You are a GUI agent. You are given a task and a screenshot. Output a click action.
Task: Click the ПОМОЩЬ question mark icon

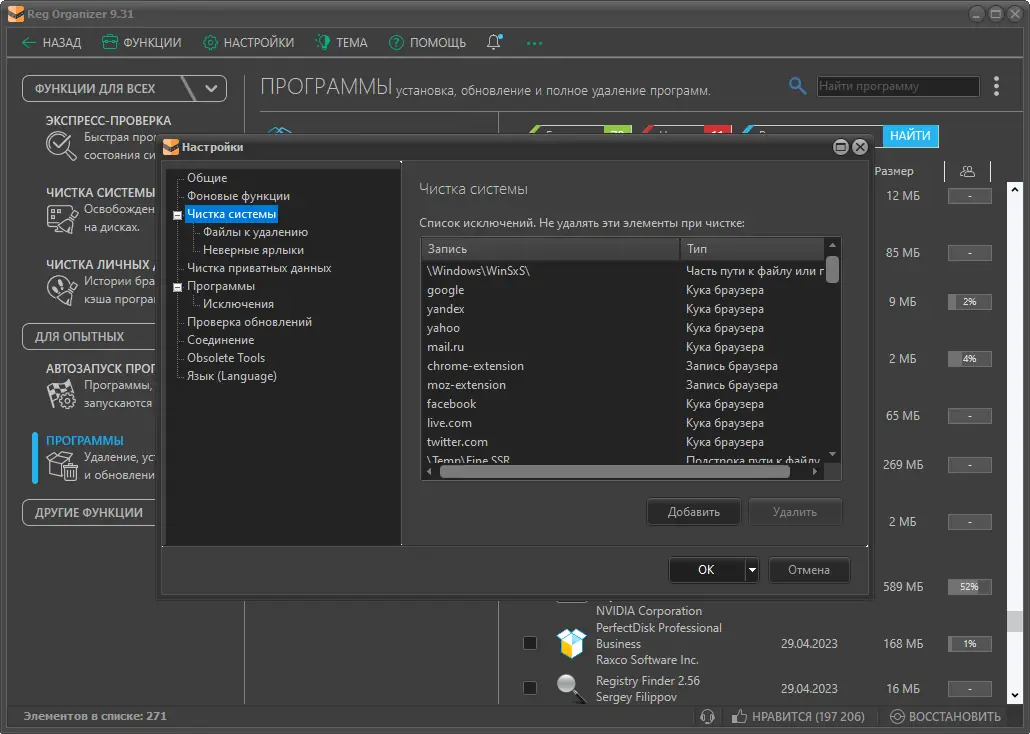396,43
